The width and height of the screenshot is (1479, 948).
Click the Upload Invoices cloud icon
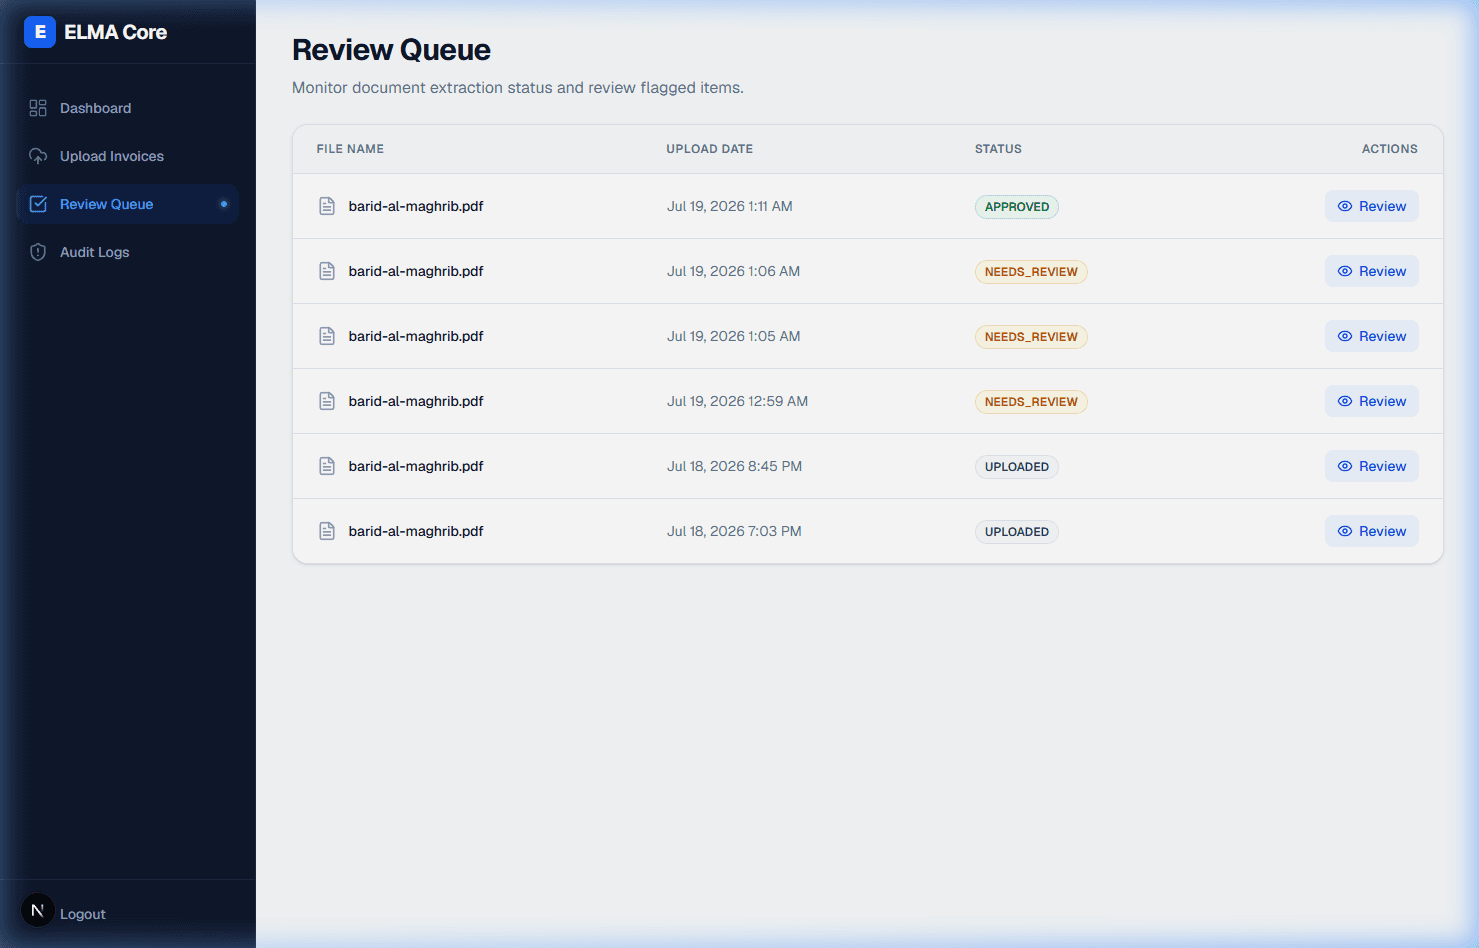pyautogui.click(x=38, y=156)
